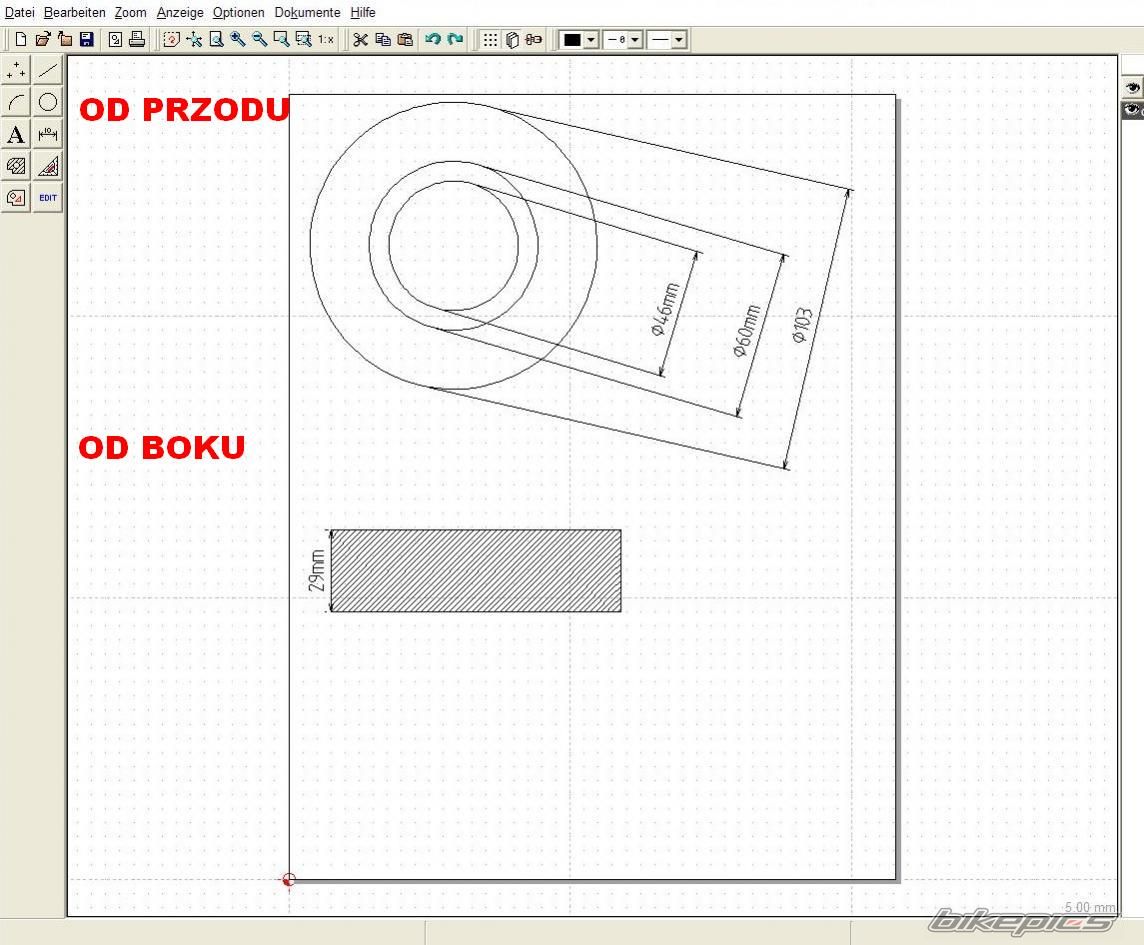Choose the hatching fill tool
The height and width of the screenshot is (945, 1144).
16,166
